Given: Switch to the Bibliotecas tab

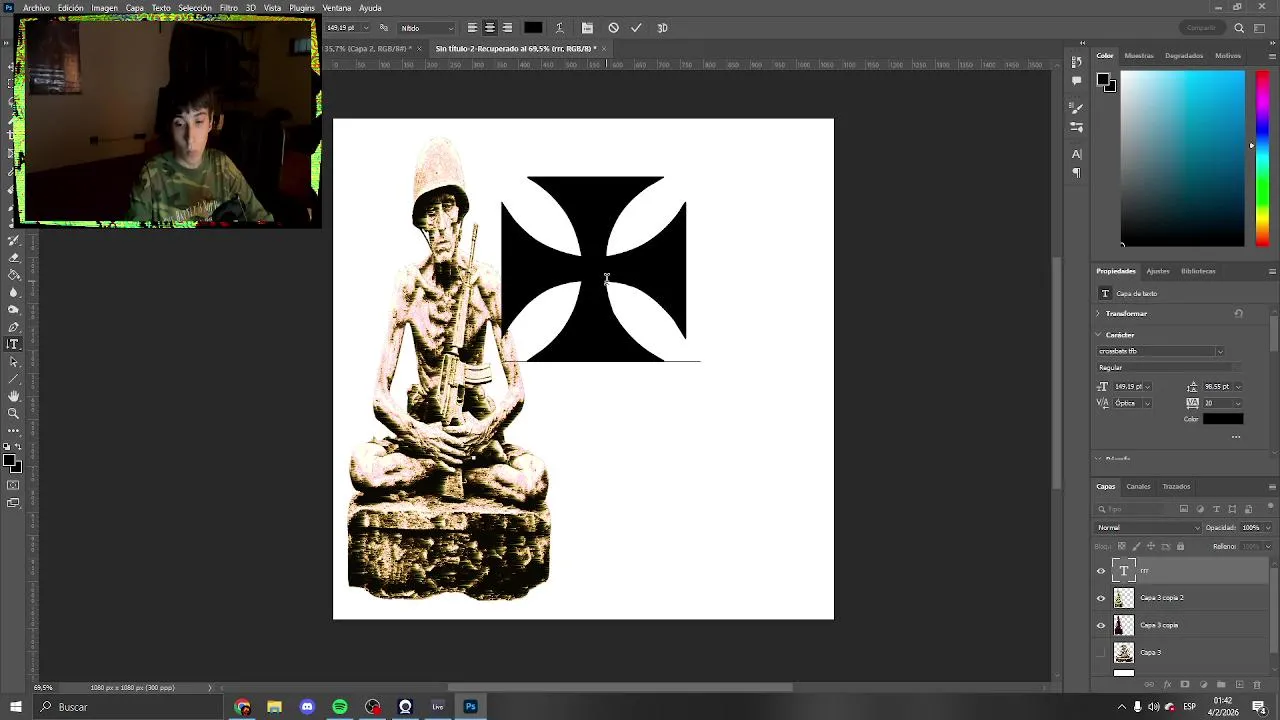Looking at the screenshot, I should pyautogui.click(x=1198, y=271).
